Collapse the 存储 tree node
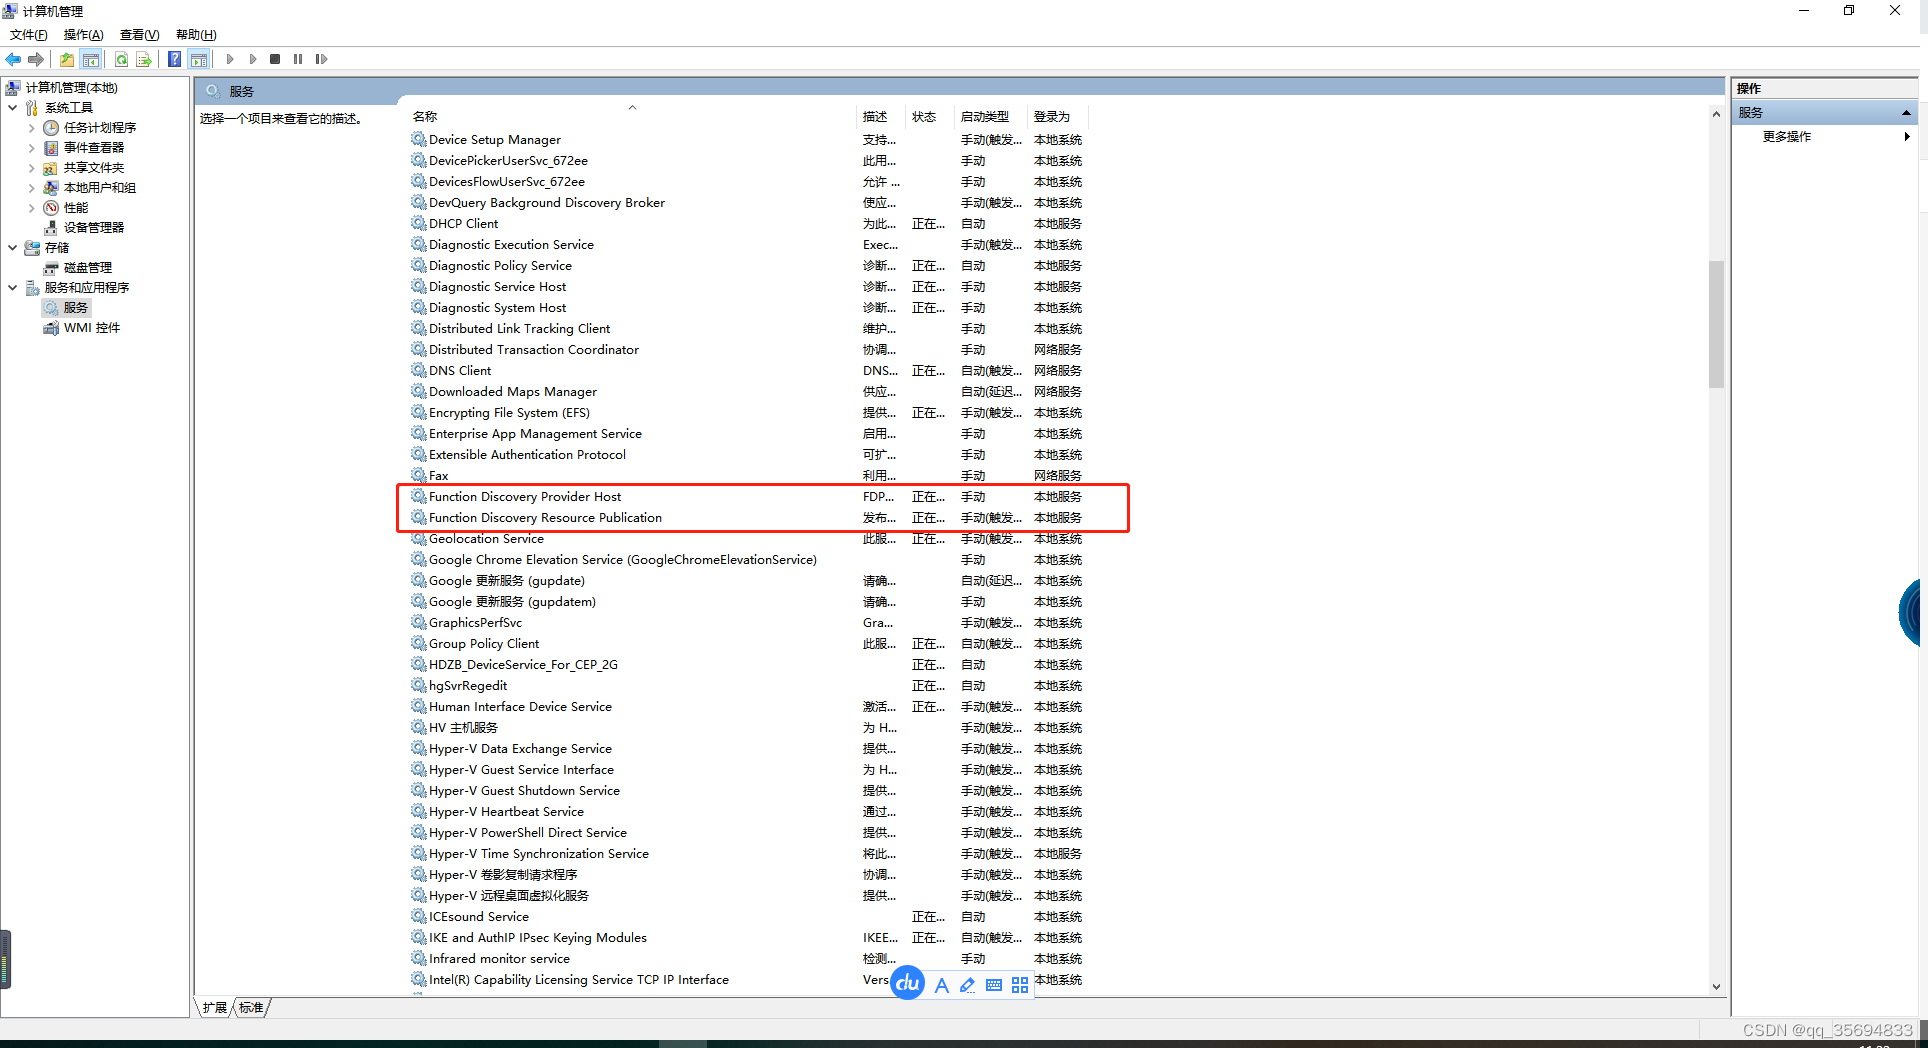Viewport: 1928px width, 1048px height. [x=13, y=248]
